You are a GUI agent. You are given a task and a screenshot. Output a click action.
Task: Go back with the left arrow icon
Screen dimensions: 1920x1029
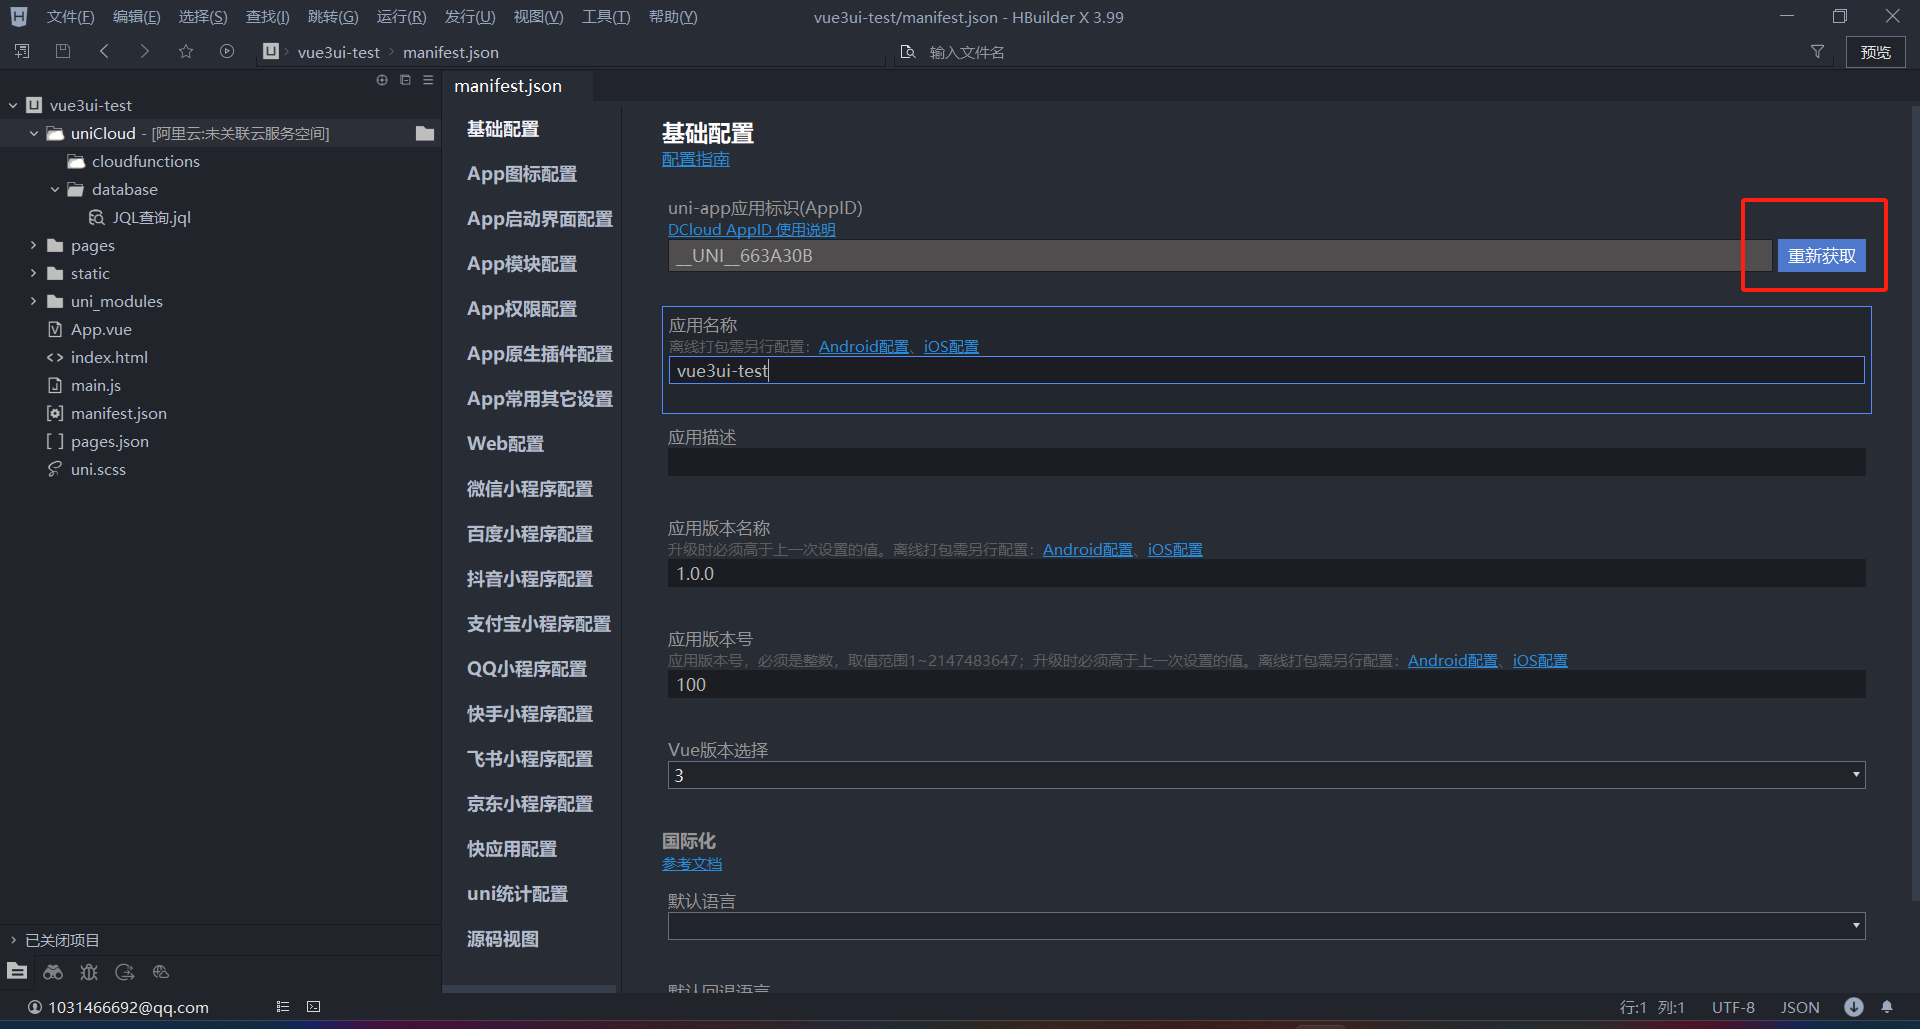tap(104, 51)
